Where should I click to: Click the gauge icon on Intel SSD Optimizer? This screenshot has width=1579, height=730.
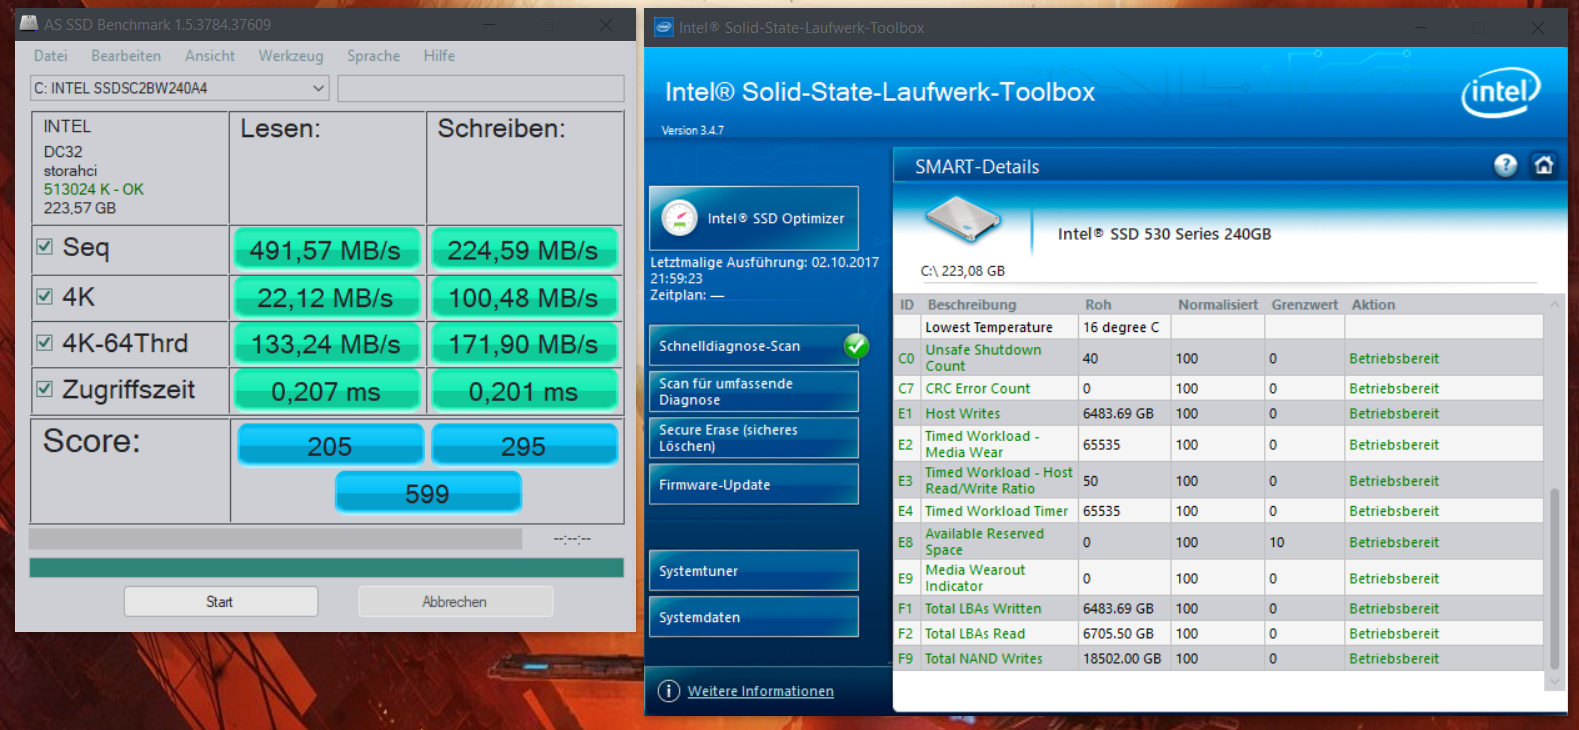point(680,218)
